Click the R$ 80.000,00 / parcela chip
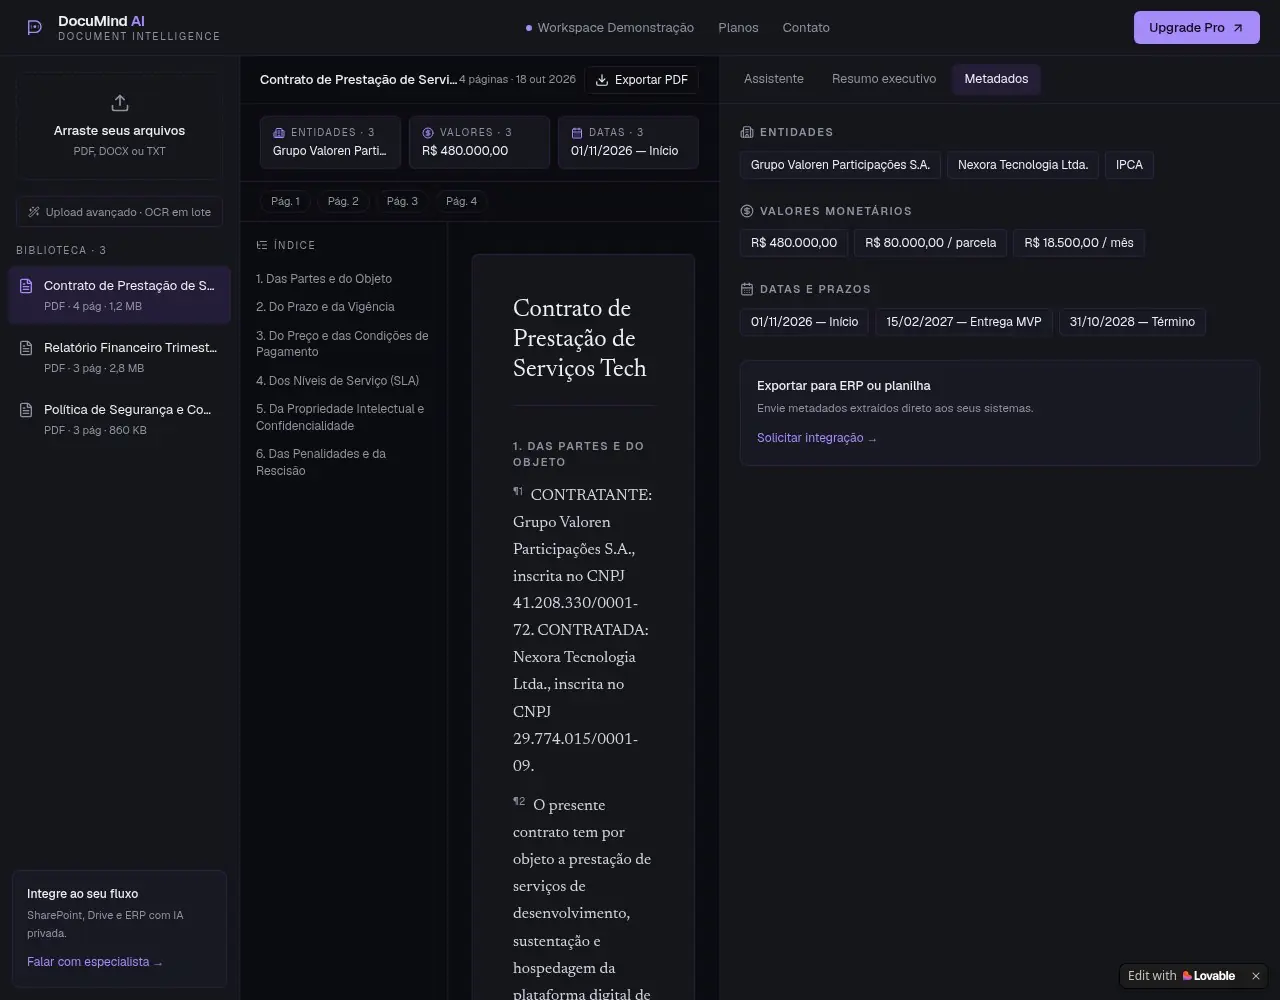 930,243
